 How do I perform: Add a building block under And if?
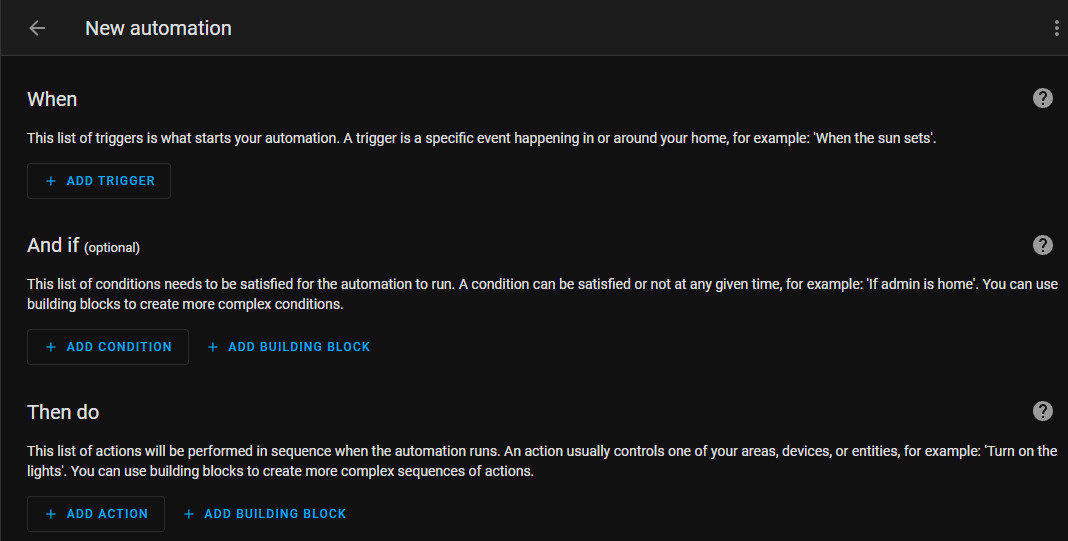[299, 347]
